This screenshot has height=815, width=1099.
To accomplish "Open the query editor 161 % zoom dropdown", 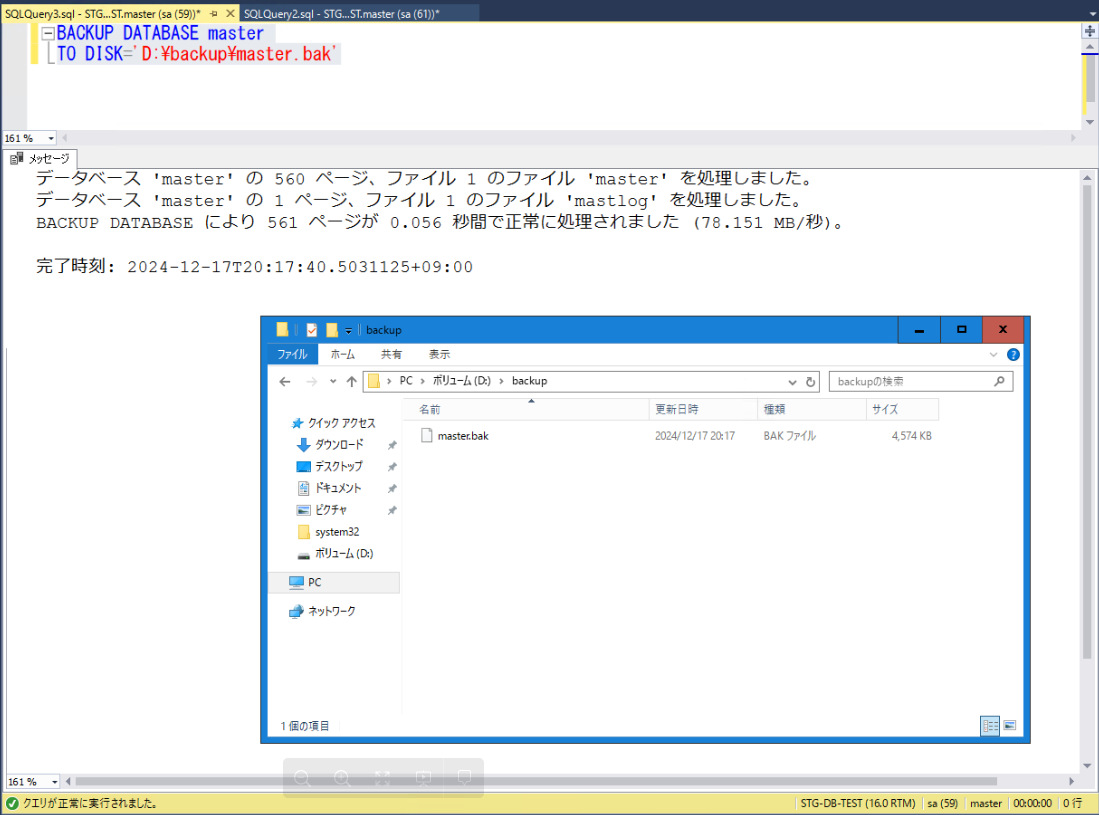I will [x=51, y=139].
